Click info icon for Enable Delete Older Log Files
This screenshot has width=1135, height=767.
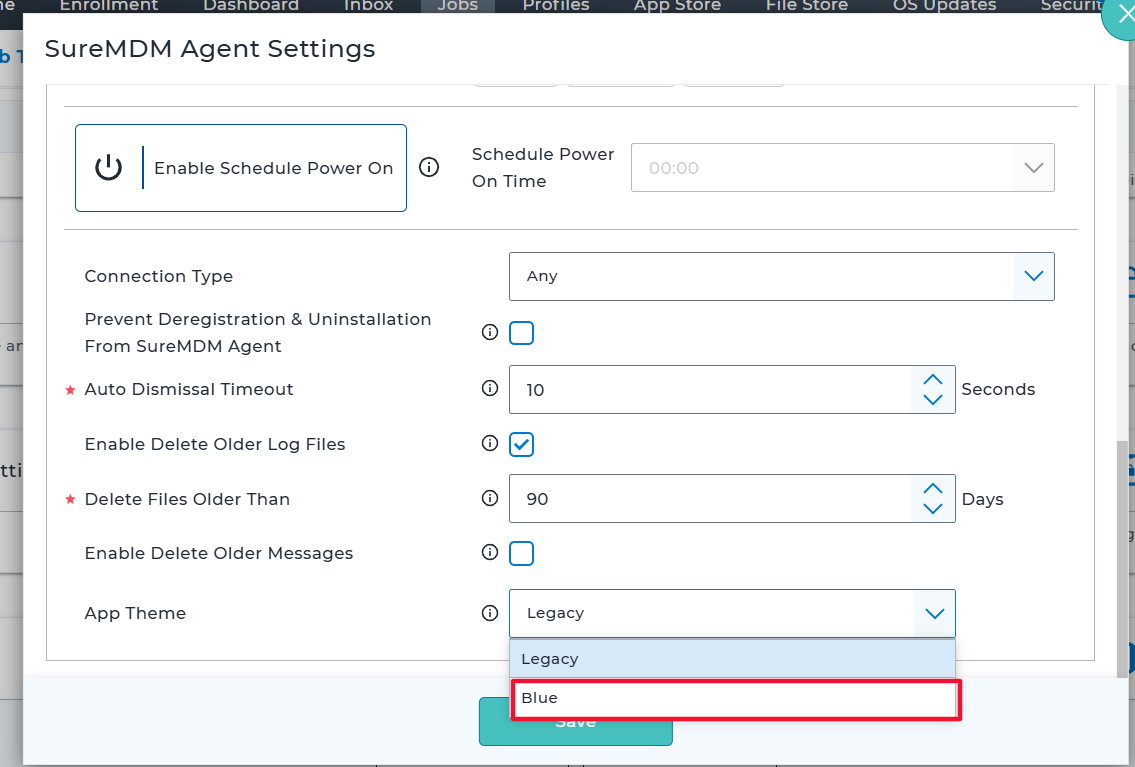490,444
